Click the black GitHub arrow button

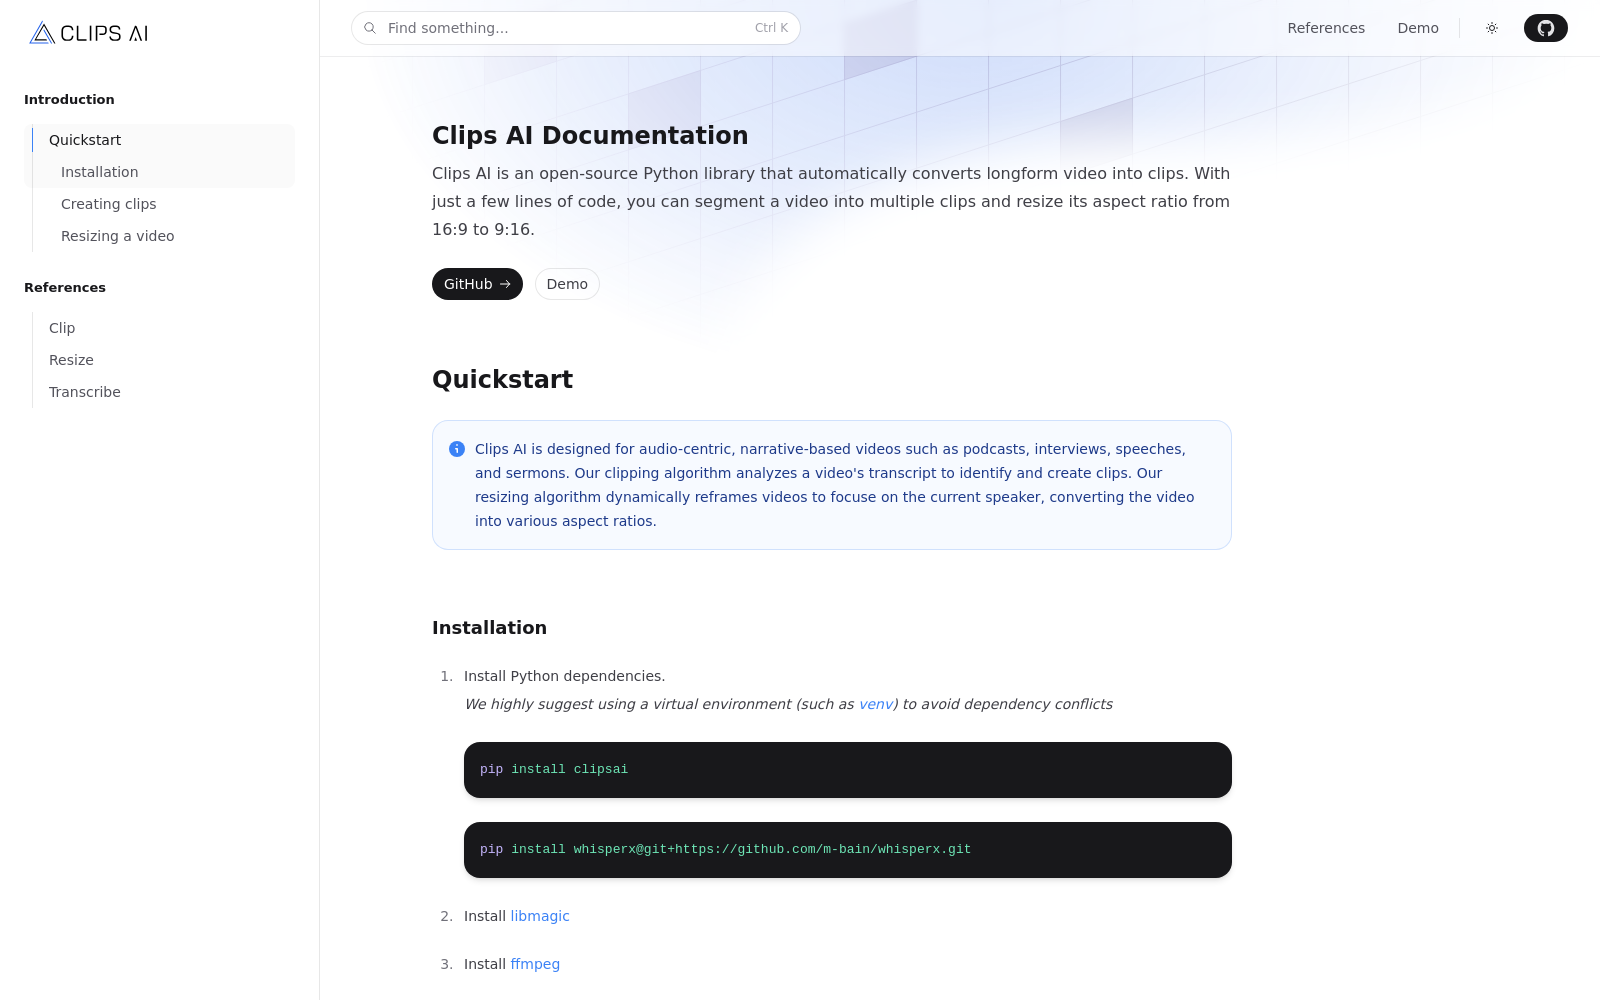477,284
